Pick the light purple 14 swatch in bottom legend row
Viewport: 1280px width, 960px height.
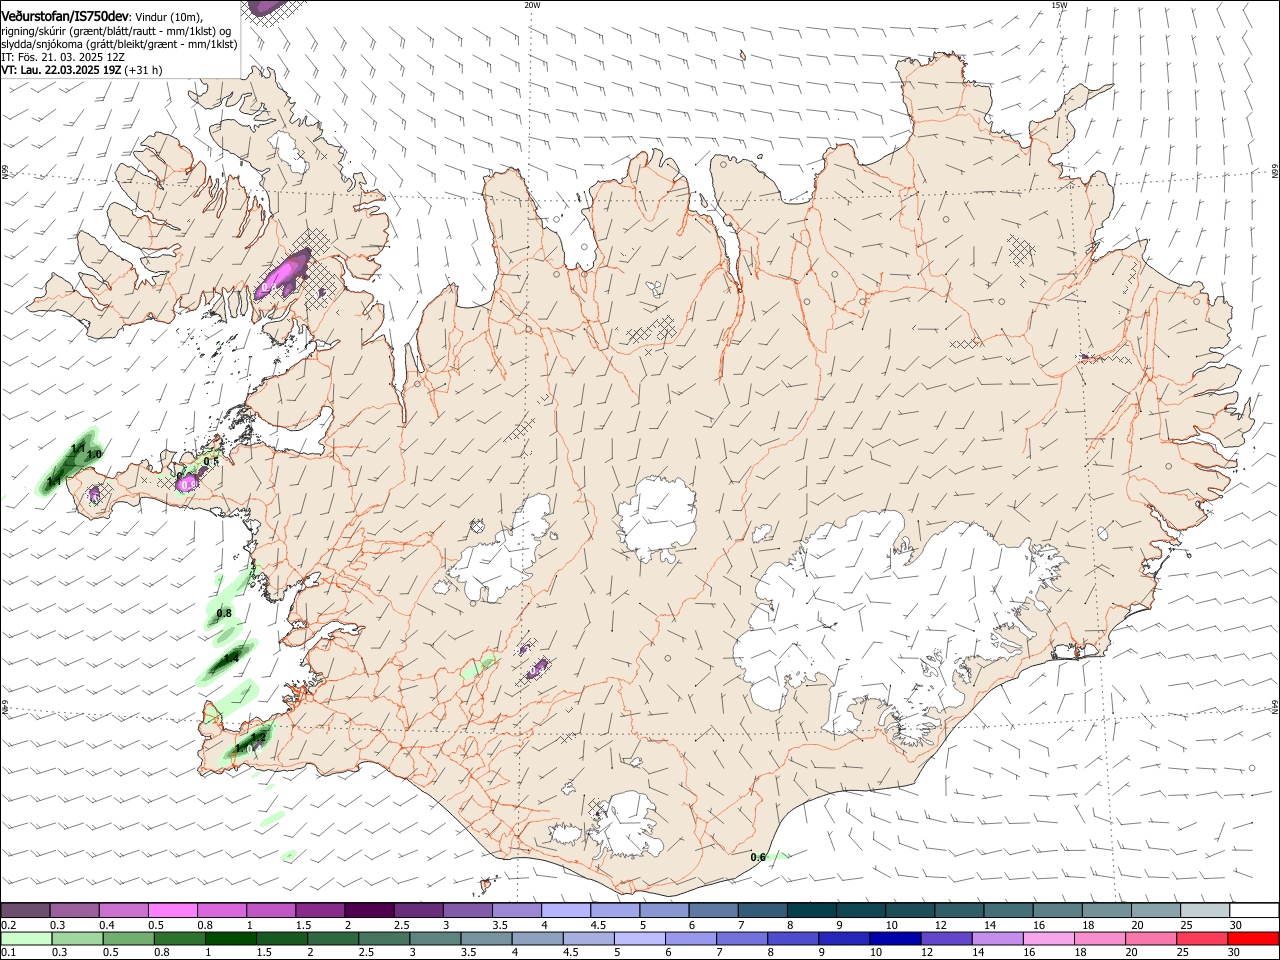[996, 939]
